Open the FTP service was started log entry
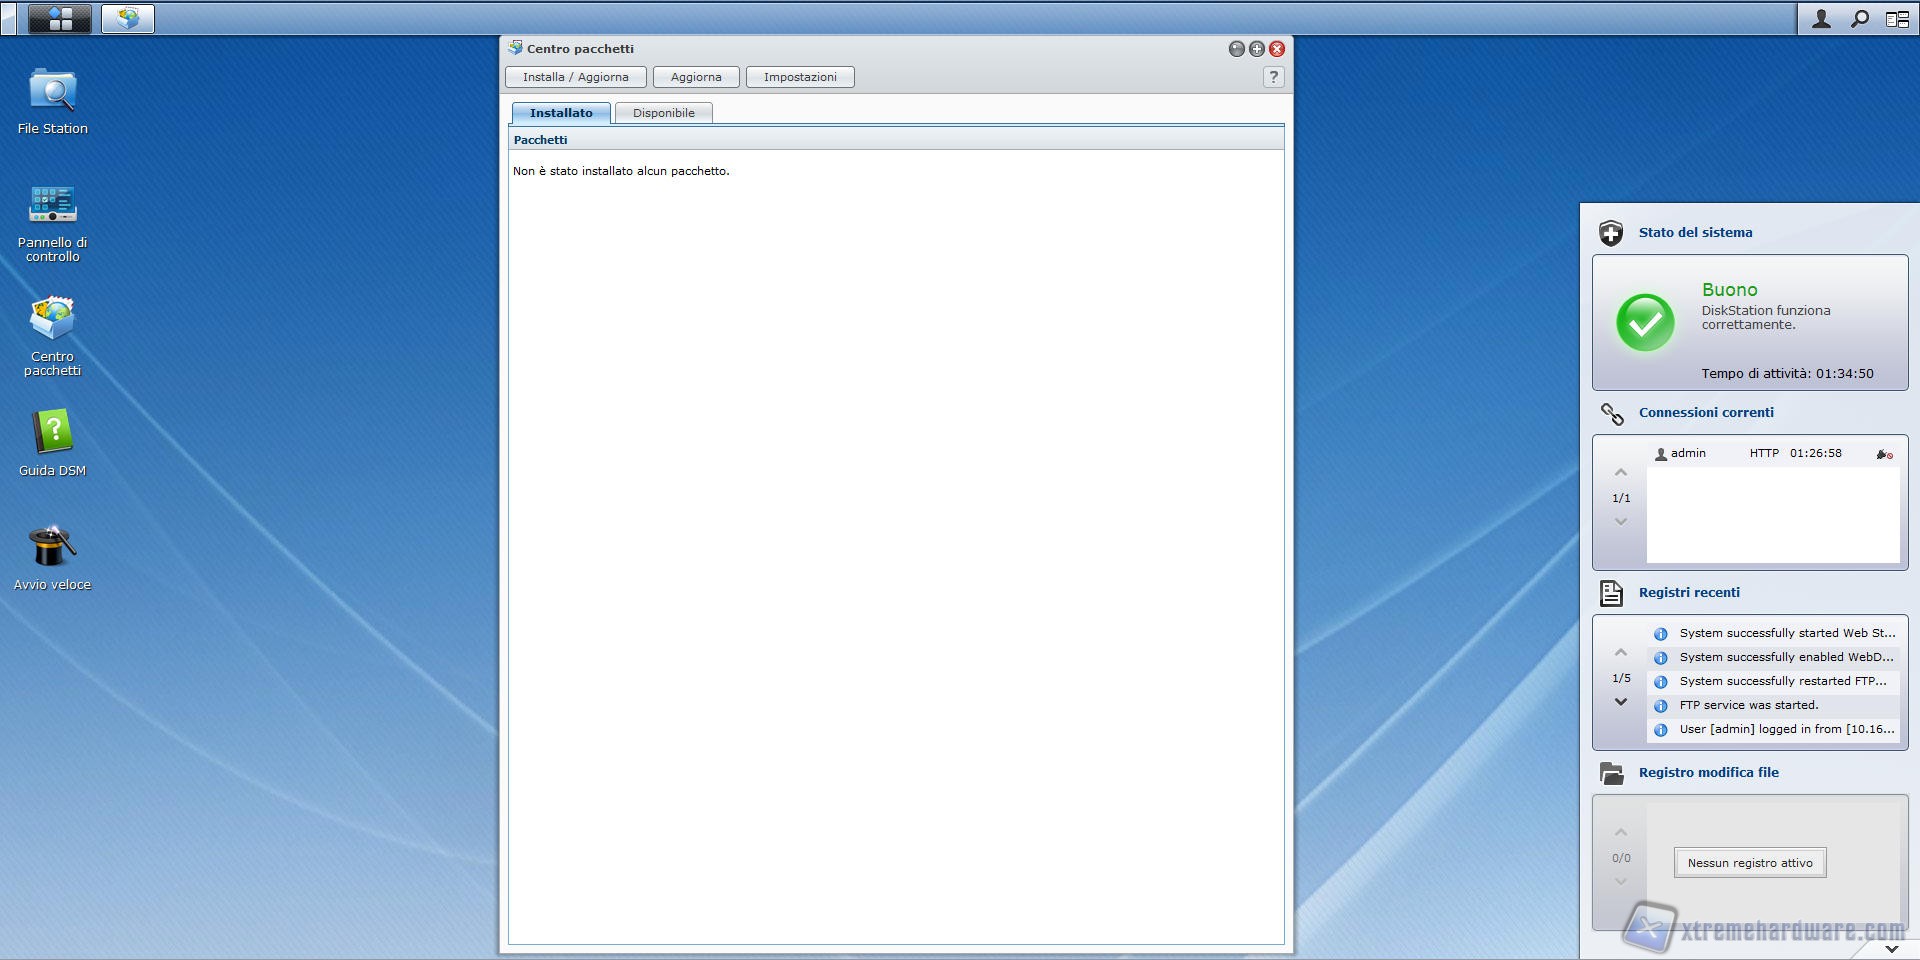The height and width of the screenshot is (960, 1920). pos(1748,705)
